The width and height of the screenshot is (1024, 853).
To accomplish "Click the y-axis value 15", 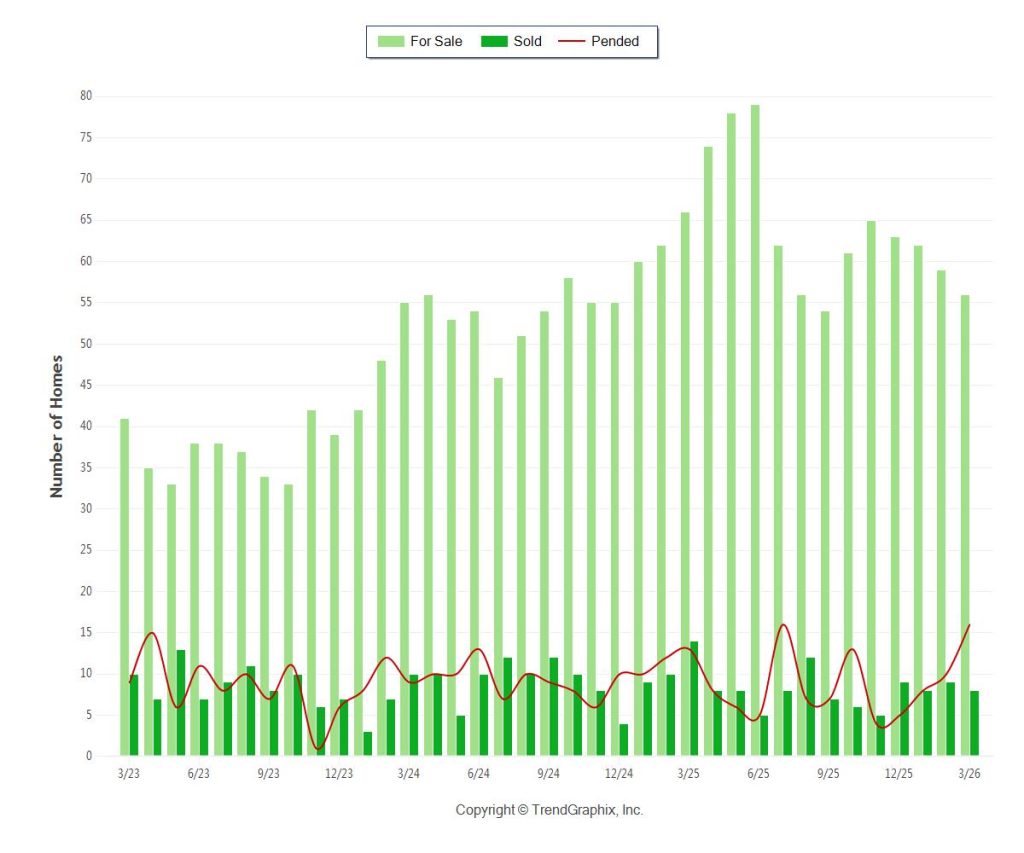I will (x=86, y=632).
